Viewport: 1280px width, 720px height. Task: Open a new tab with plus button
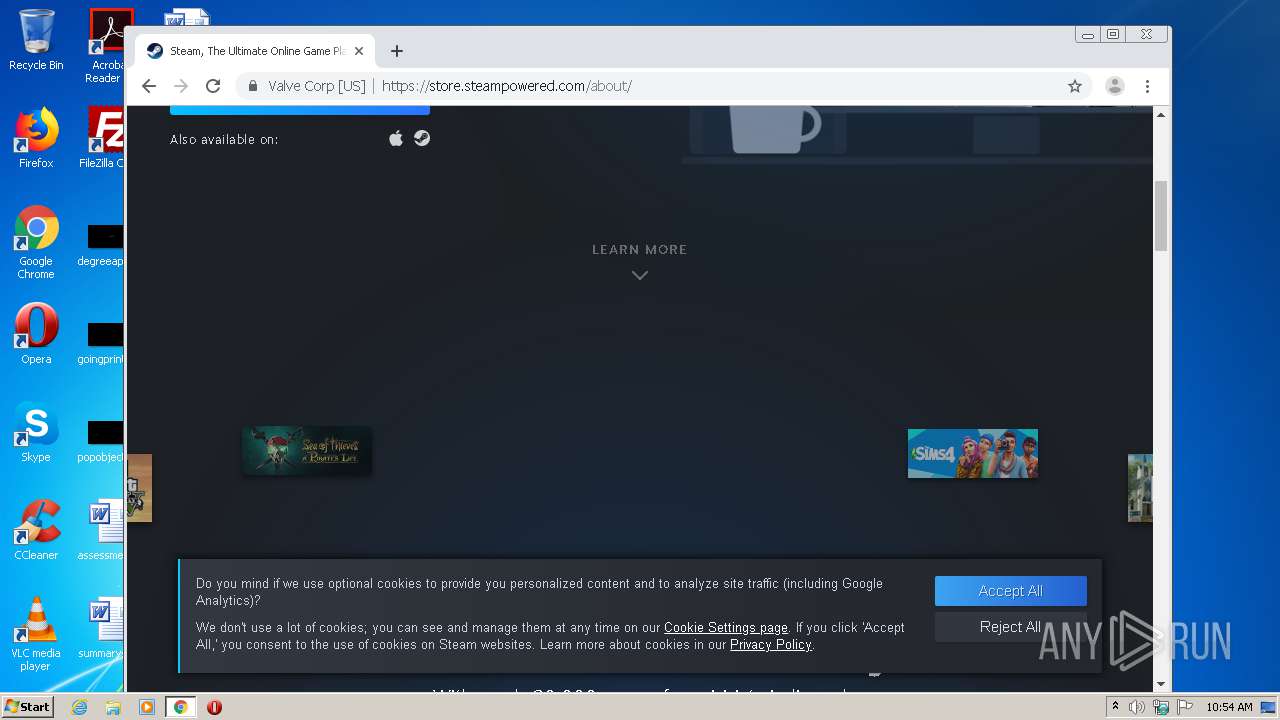[397, 51]
